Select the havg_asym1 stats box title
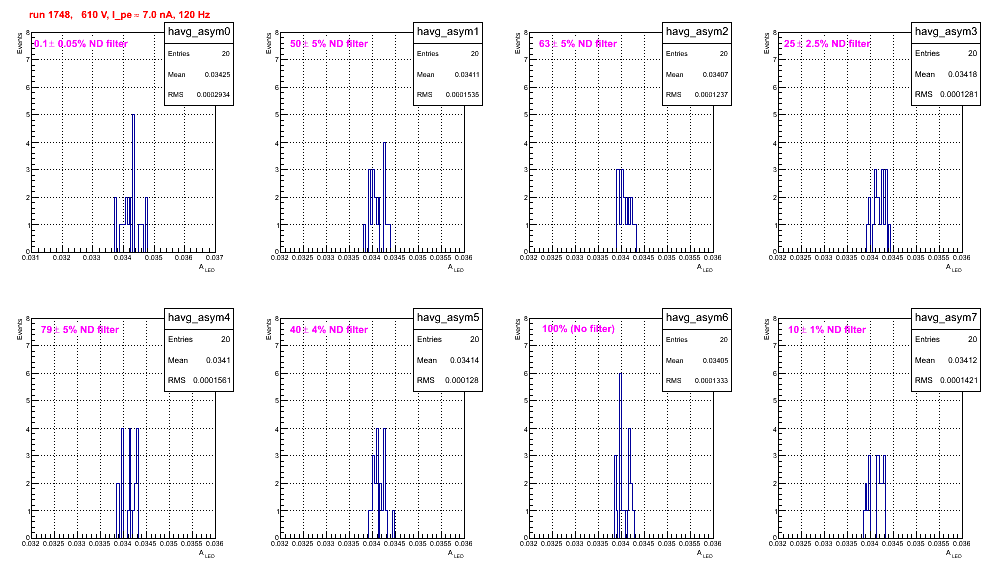Image resolution: width=996 pixels, height=572 pixels. (x=448, y=31)
